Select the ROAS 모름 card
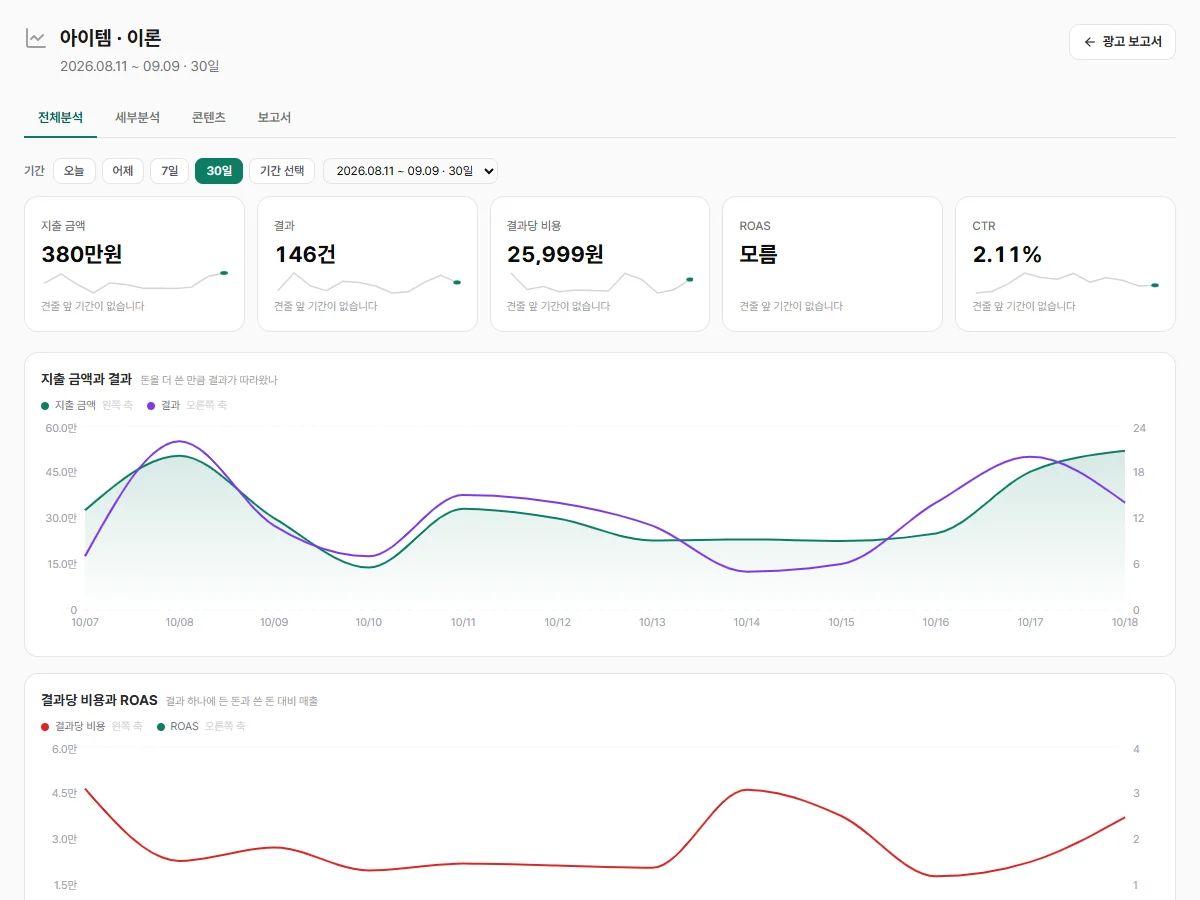1200x900 pixels. coord(832,264)
